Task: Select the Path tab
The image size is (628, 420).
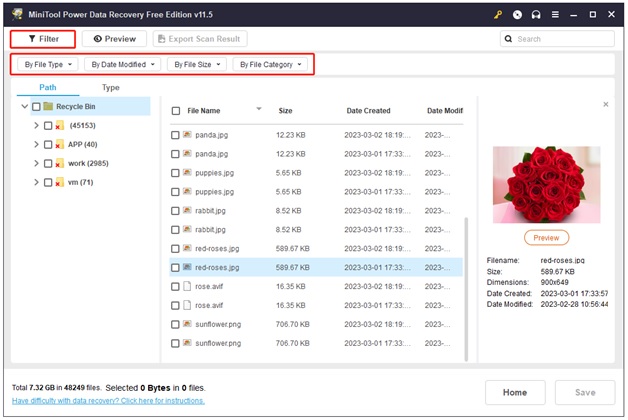Action: (48, 87)
